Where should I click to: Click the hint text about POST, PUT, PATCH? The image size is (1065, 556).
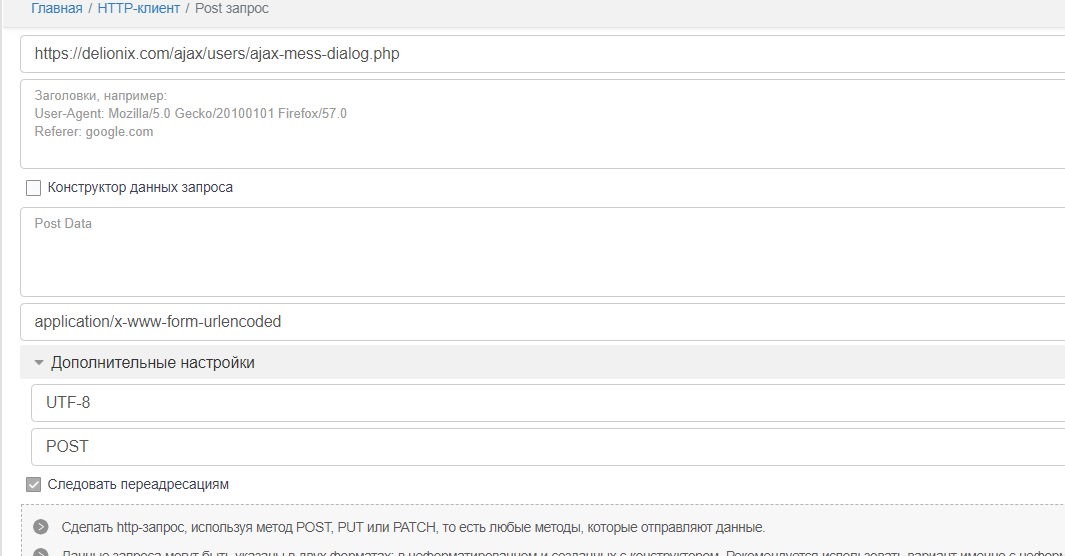point(412,527)
